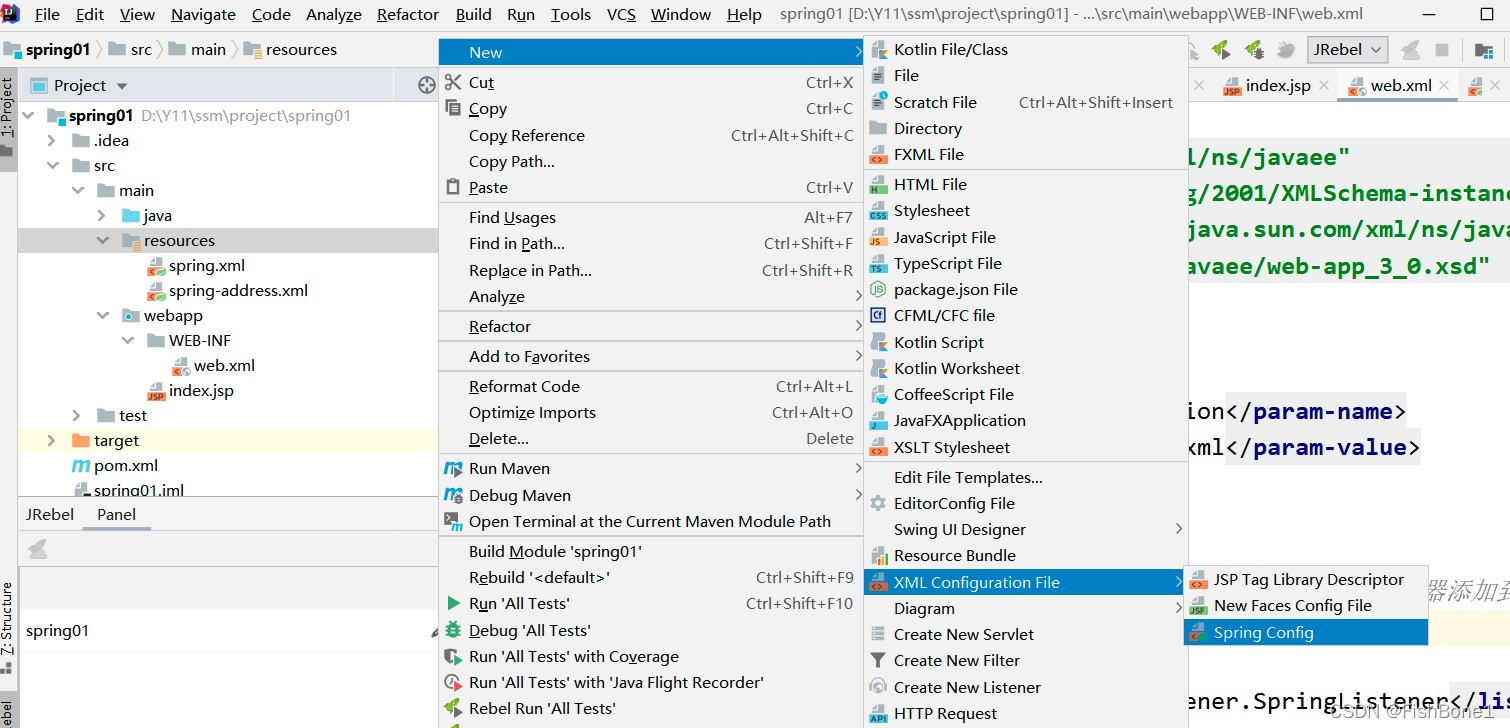1510x728 pixels.
Task: Click the src breadcrumb in the navigation bar
Action: click(131, 50)
